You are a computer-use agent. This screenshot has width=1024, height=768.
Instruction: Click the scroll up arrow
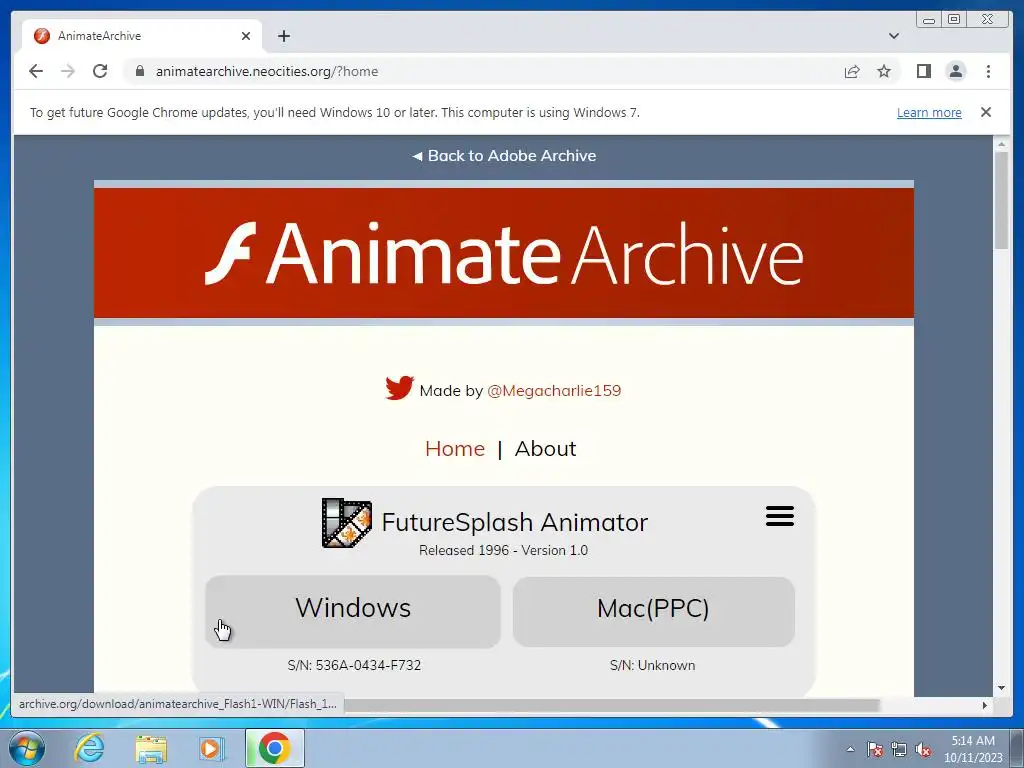[1001, 144]
